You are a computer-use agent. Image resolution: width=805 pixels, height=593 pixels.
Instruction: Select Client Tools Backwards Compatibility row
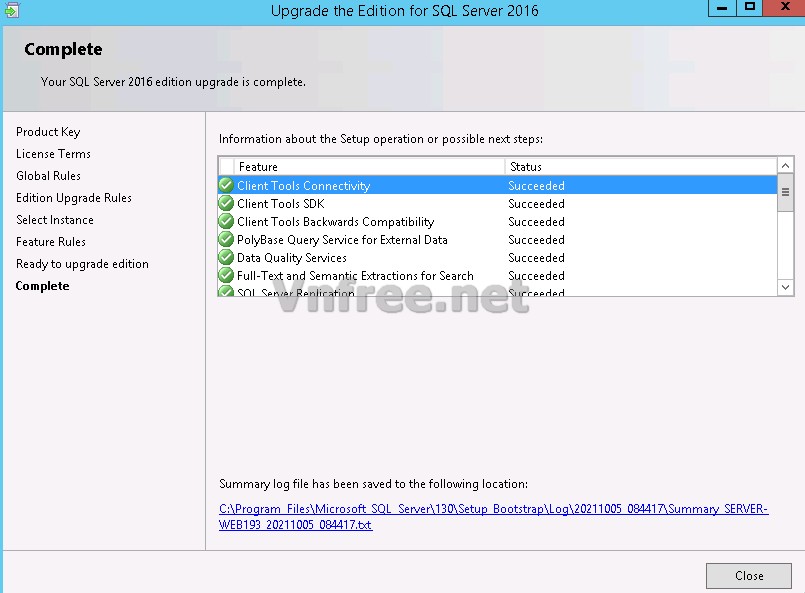point(497,221)
